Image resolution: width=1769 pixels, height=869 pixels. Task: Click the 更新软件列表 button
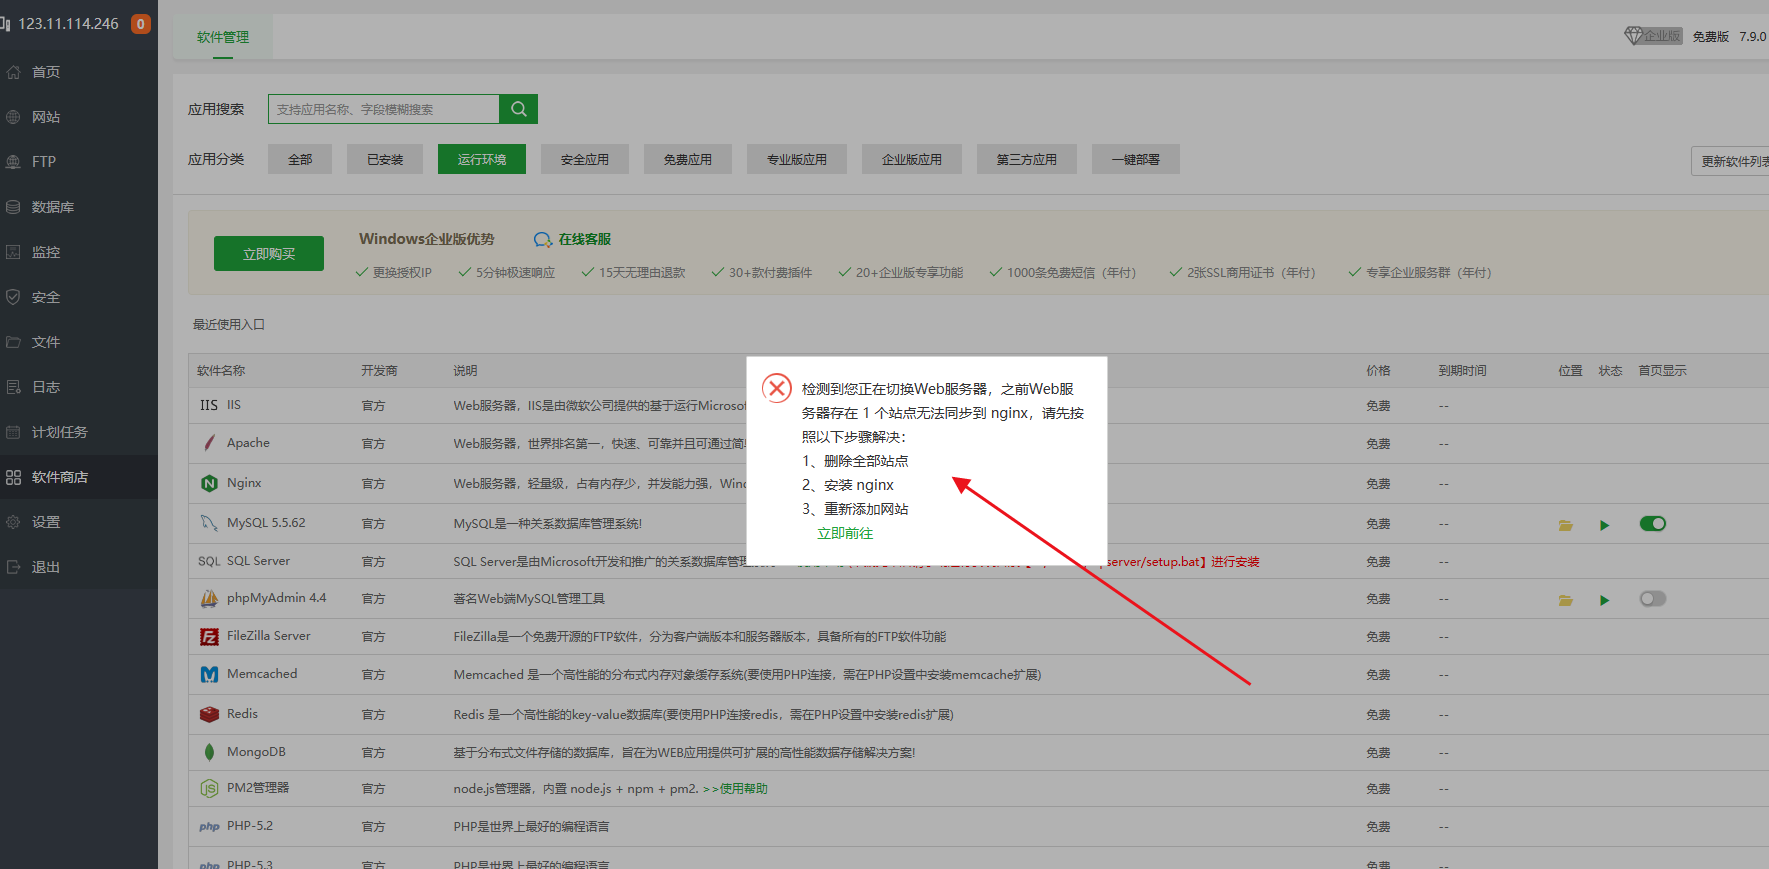(1731, 161)
